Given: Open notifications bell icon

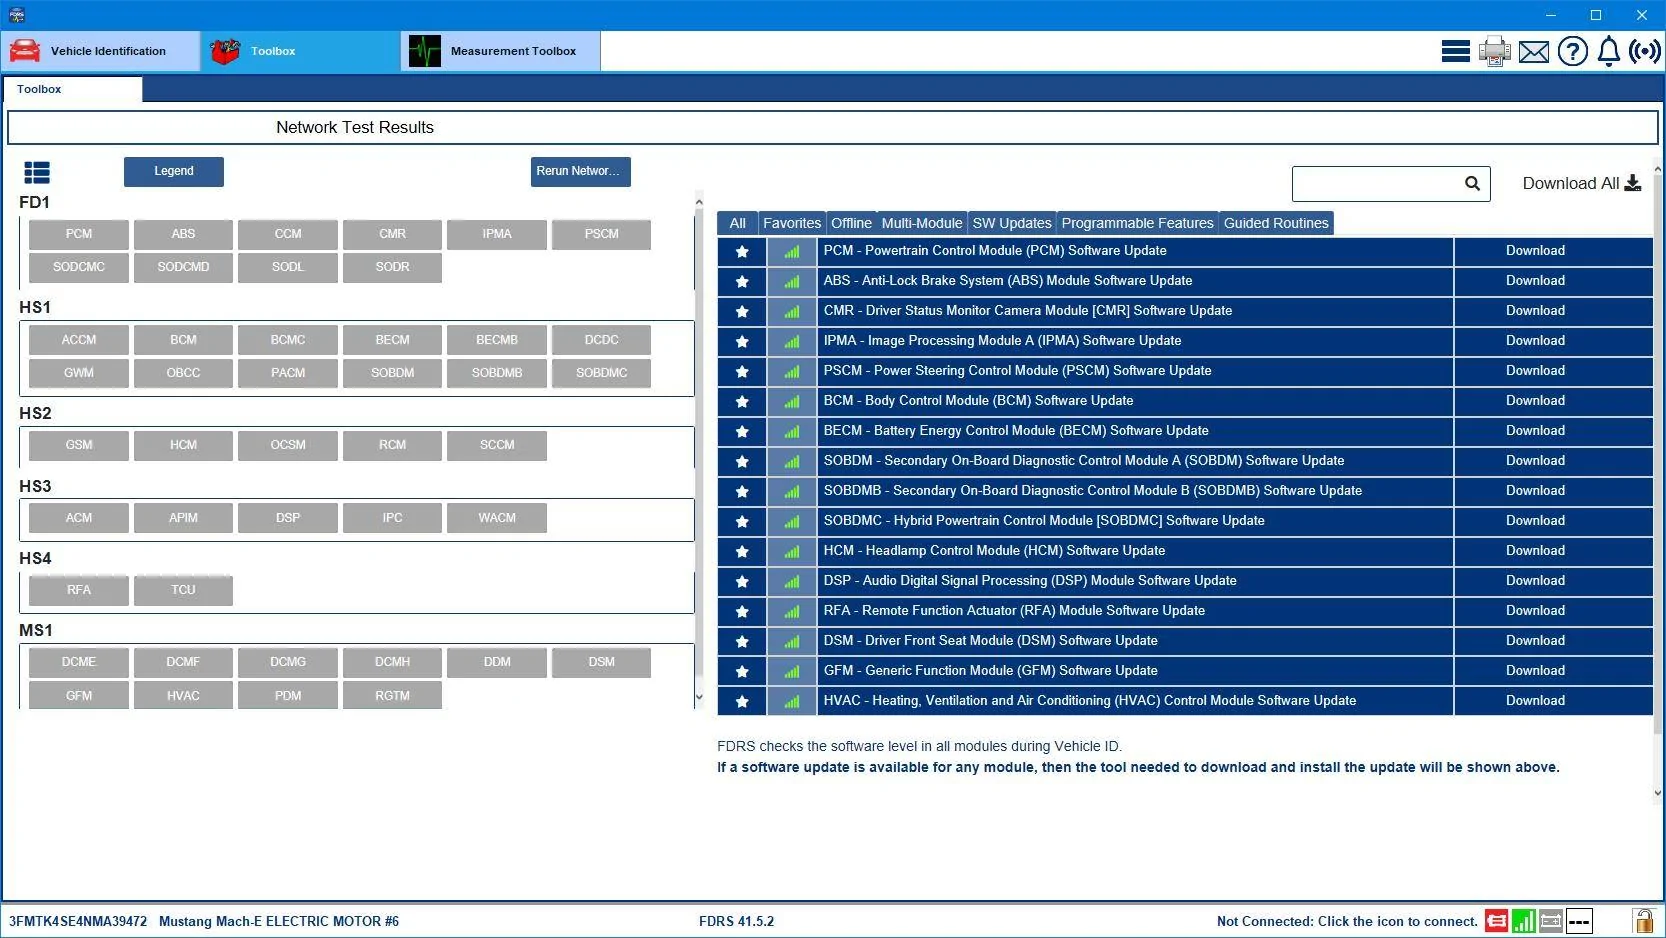Looking at the screenshot, I should [x=1609, y=51].
